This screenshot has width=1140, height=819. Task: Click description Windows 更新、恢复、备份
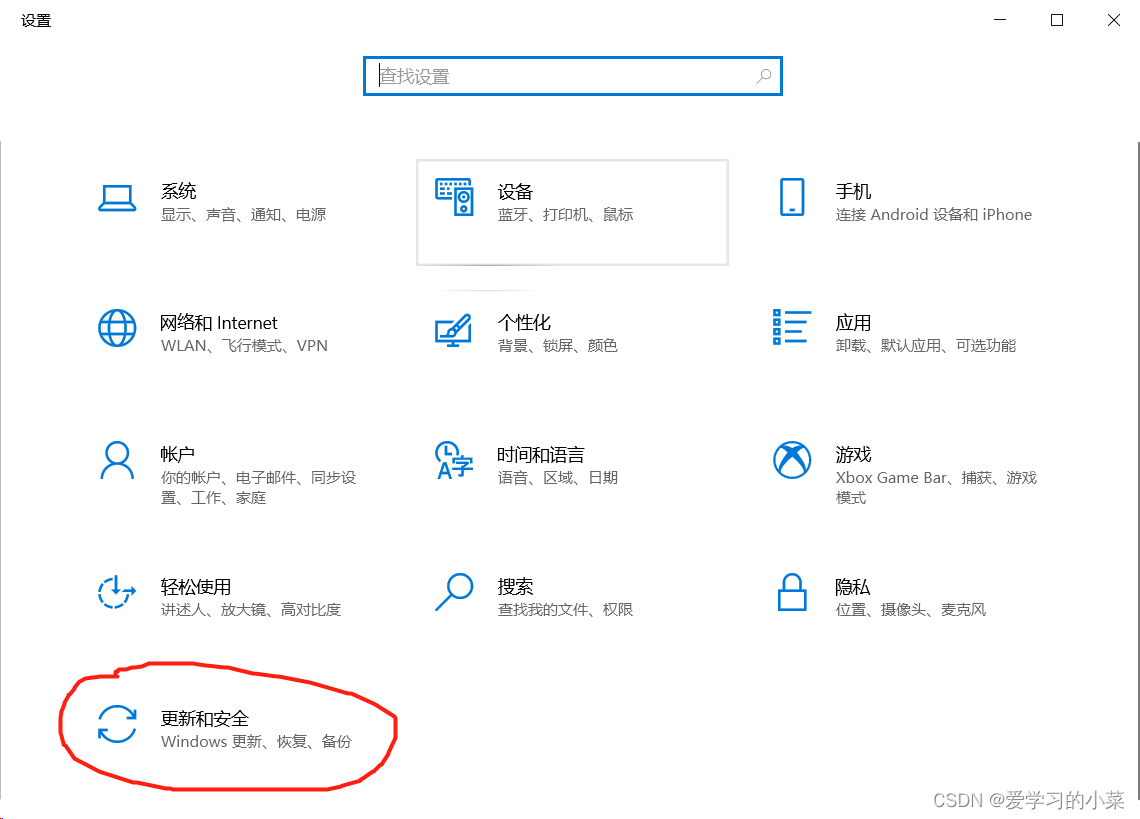click(x=257, y=741)
